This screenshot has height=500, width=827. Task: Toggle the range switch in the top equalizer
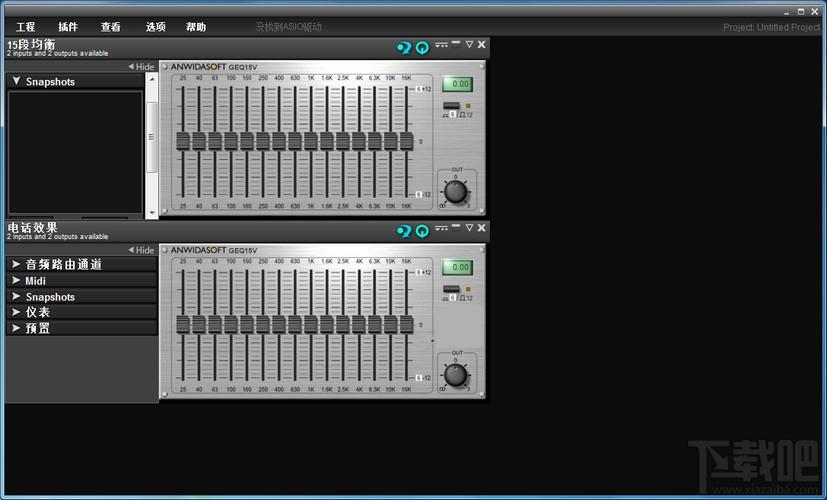click(451, 106)
